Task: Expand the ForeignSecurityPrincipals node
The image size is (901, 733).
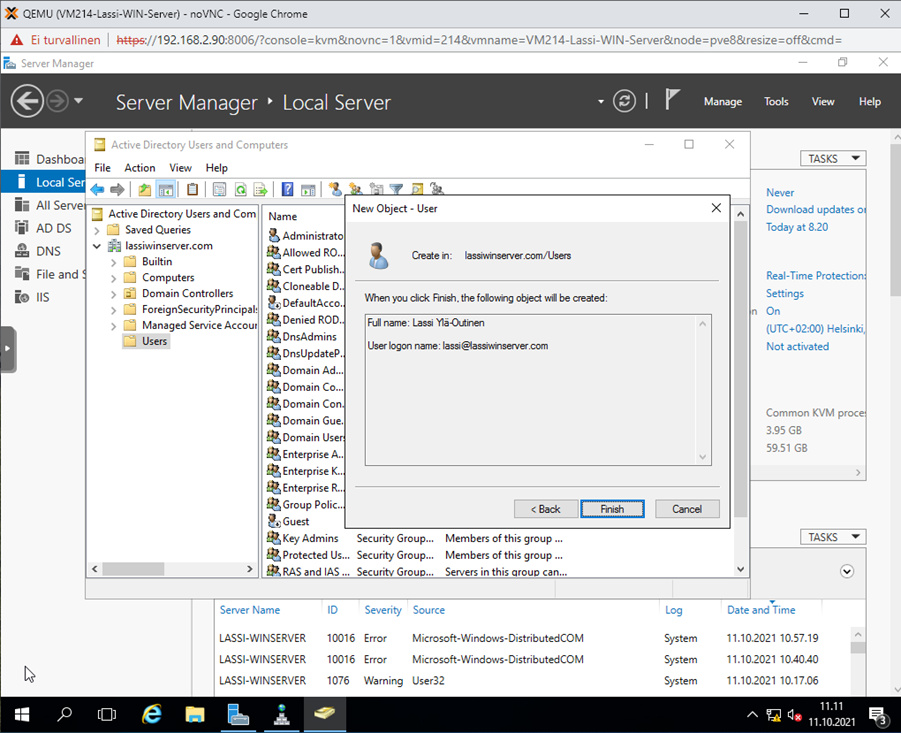Action: (x=113, y=310)
